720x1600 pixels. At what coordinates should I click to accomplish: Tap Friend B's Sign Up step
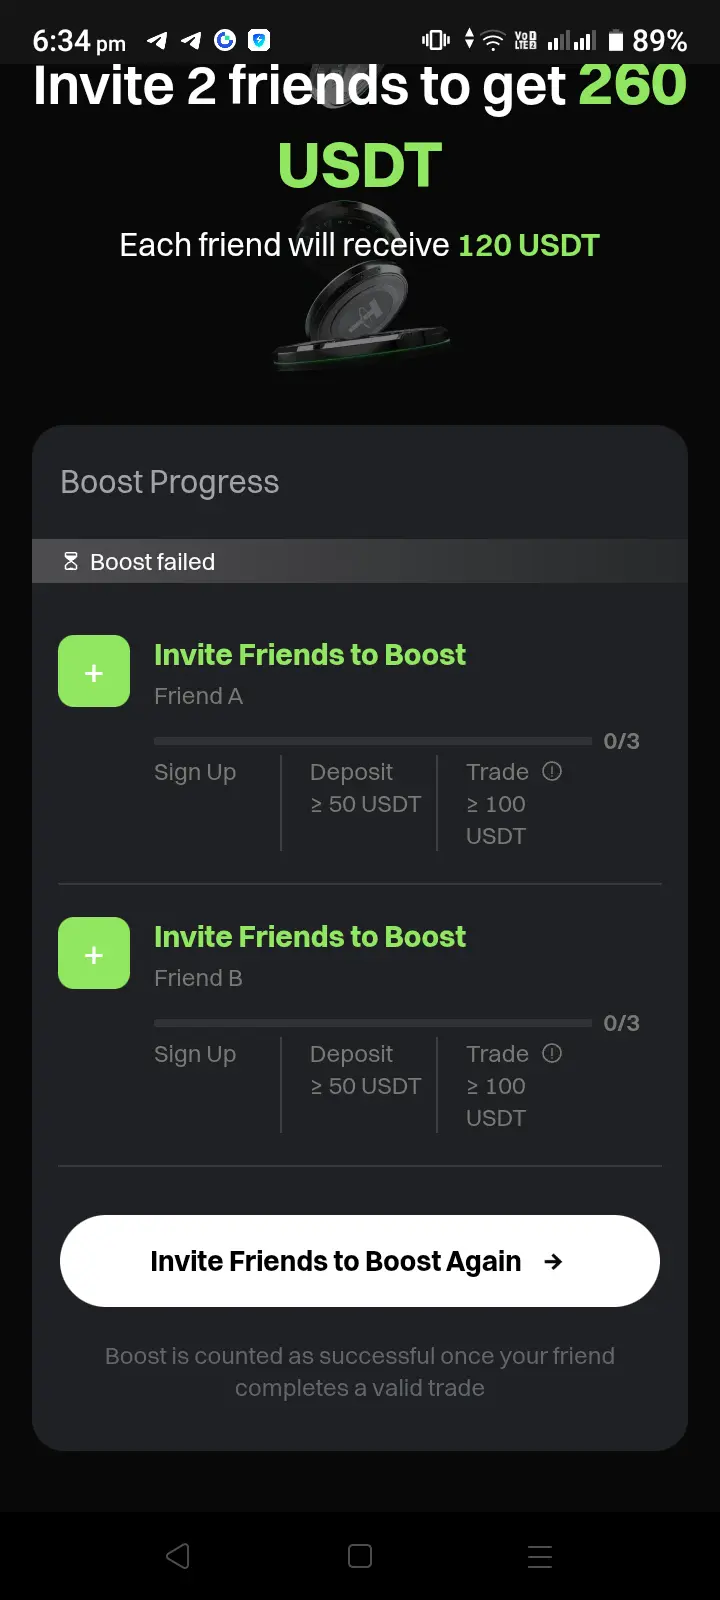(x=195, y=1054)
